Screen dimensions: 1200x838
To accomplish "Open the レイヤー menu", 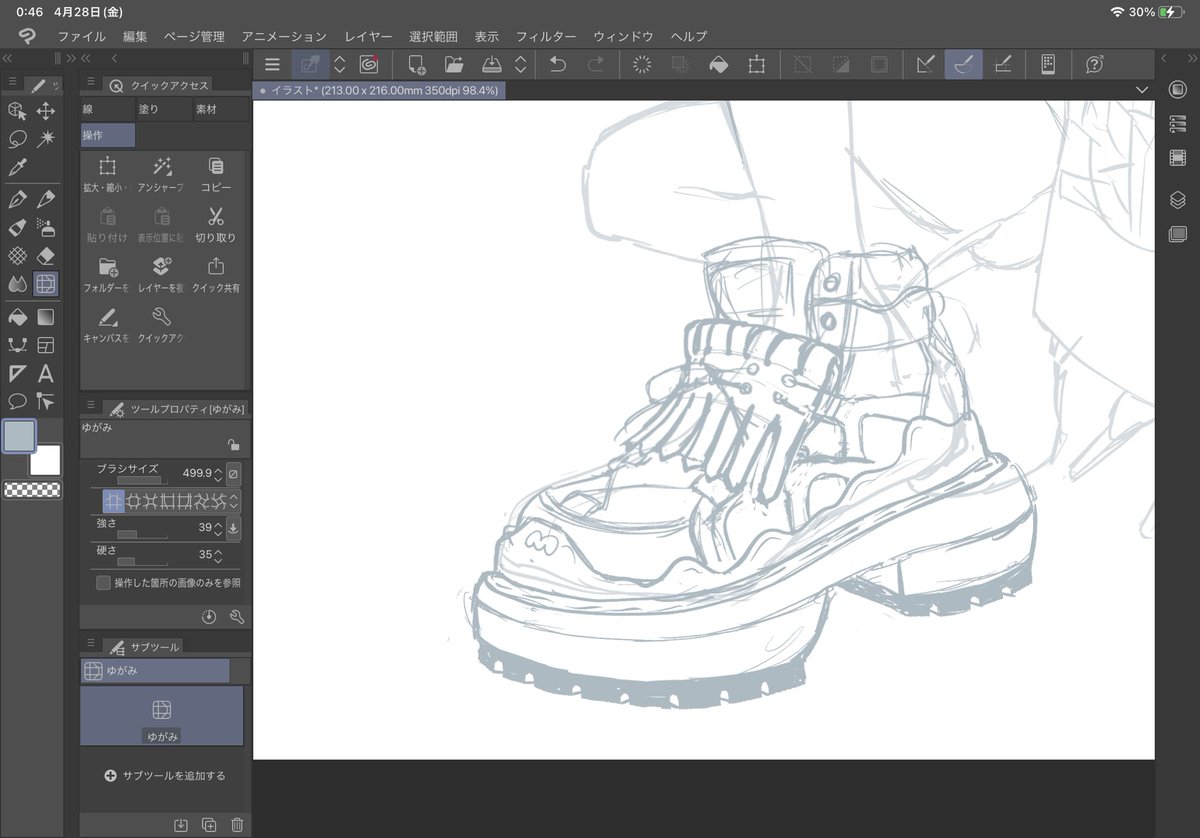I will click(x=368, y=36).
